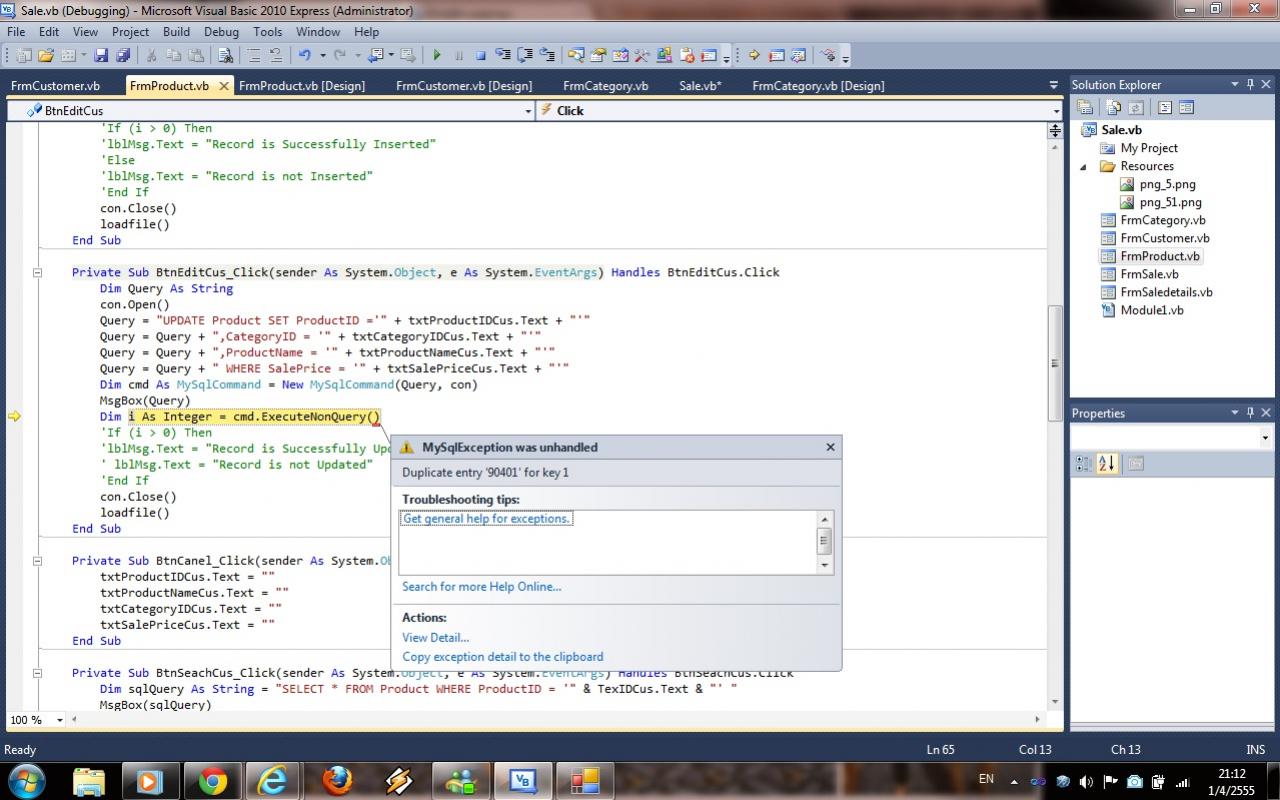Open the Solution Explorer window position dropdown
This screenshot has width=1280, height=800.
[1235, 85]
